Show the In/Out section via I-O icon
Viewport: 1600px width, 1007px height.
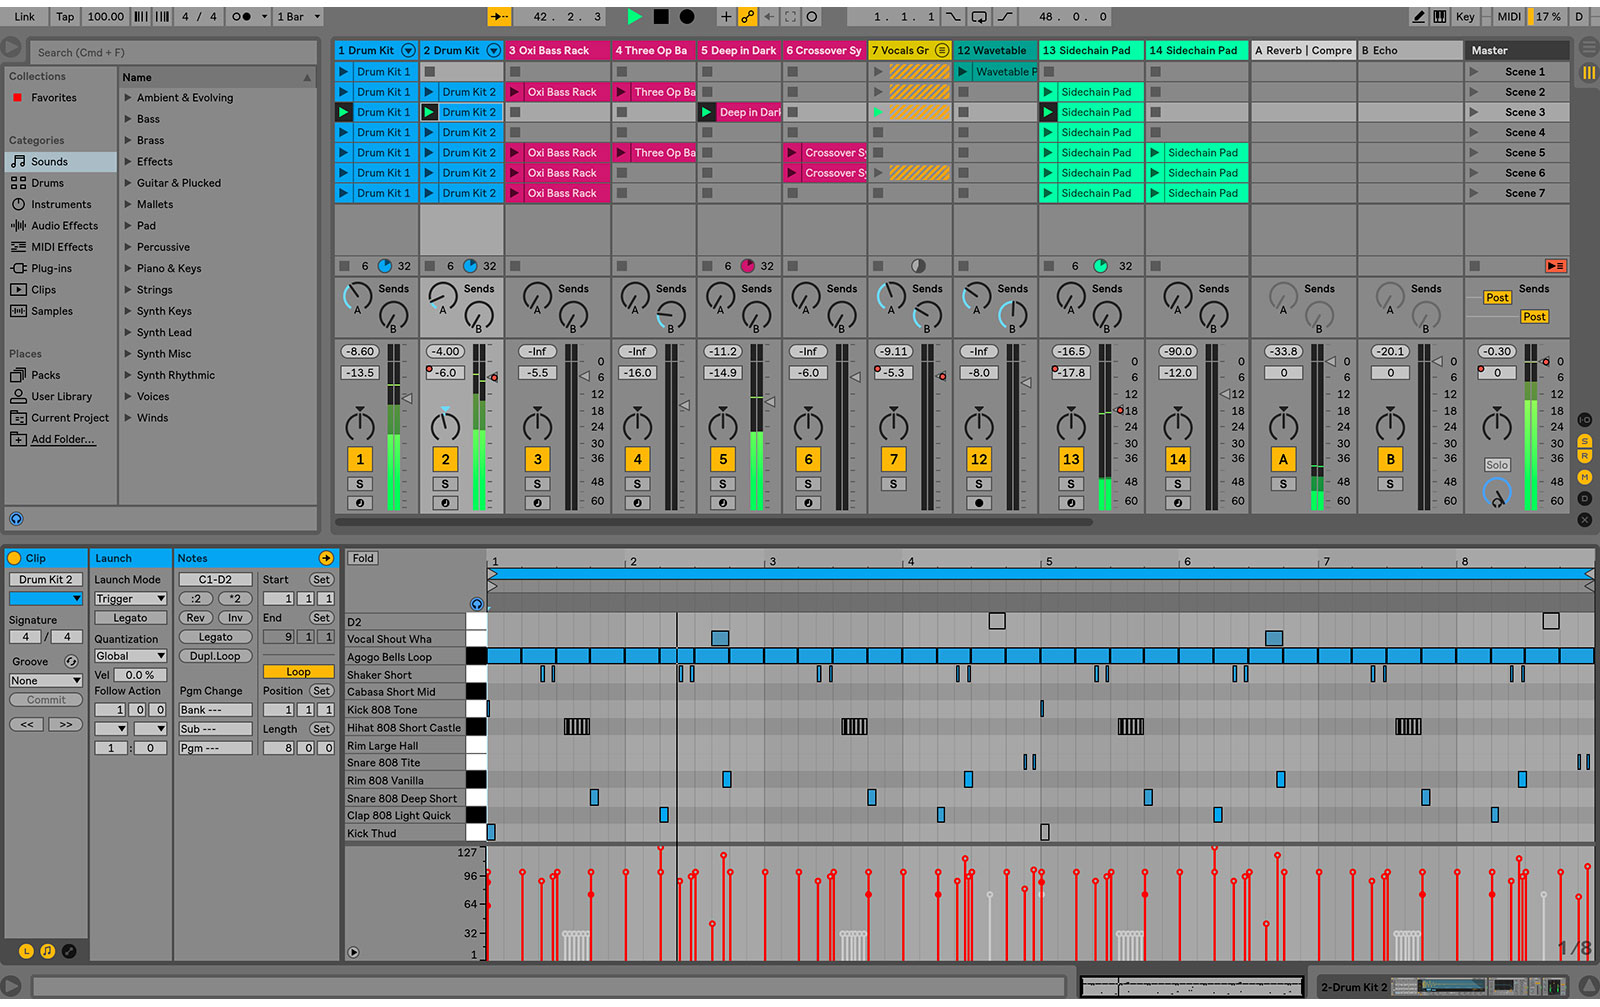coord(1584,420)
